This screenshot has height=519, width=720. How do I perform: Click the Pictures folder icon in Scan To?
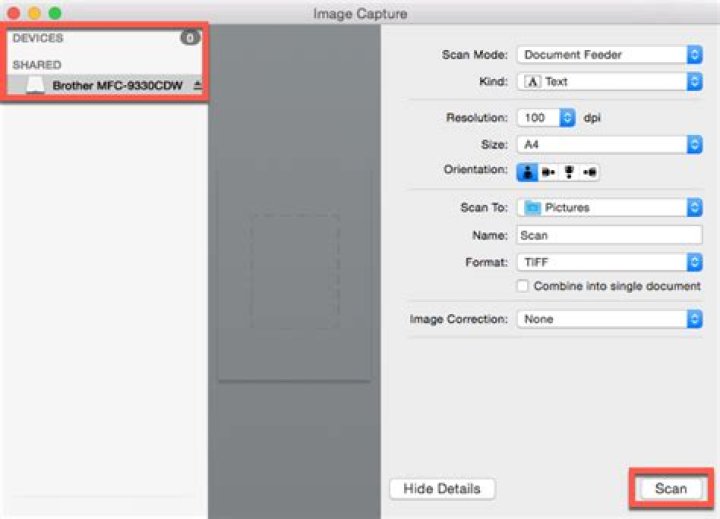533,208
